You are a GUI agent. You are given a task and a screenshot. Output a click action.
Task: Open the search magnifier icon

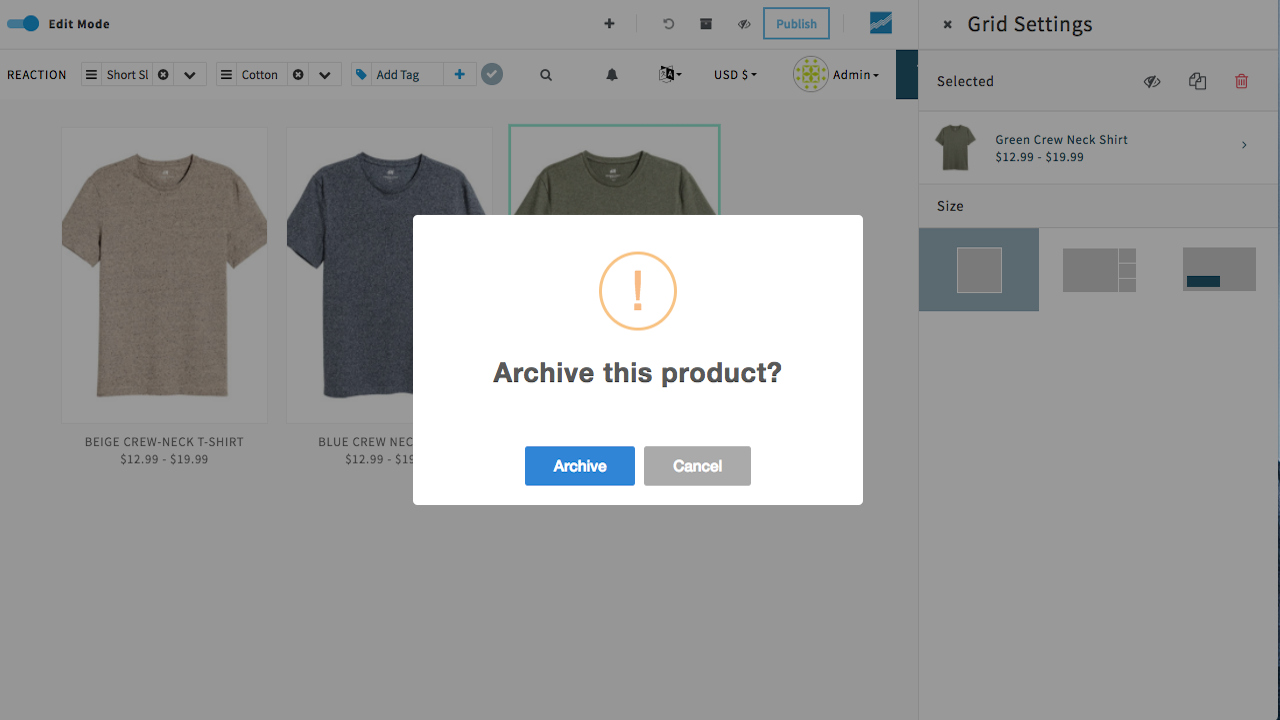tap(546, 75)
